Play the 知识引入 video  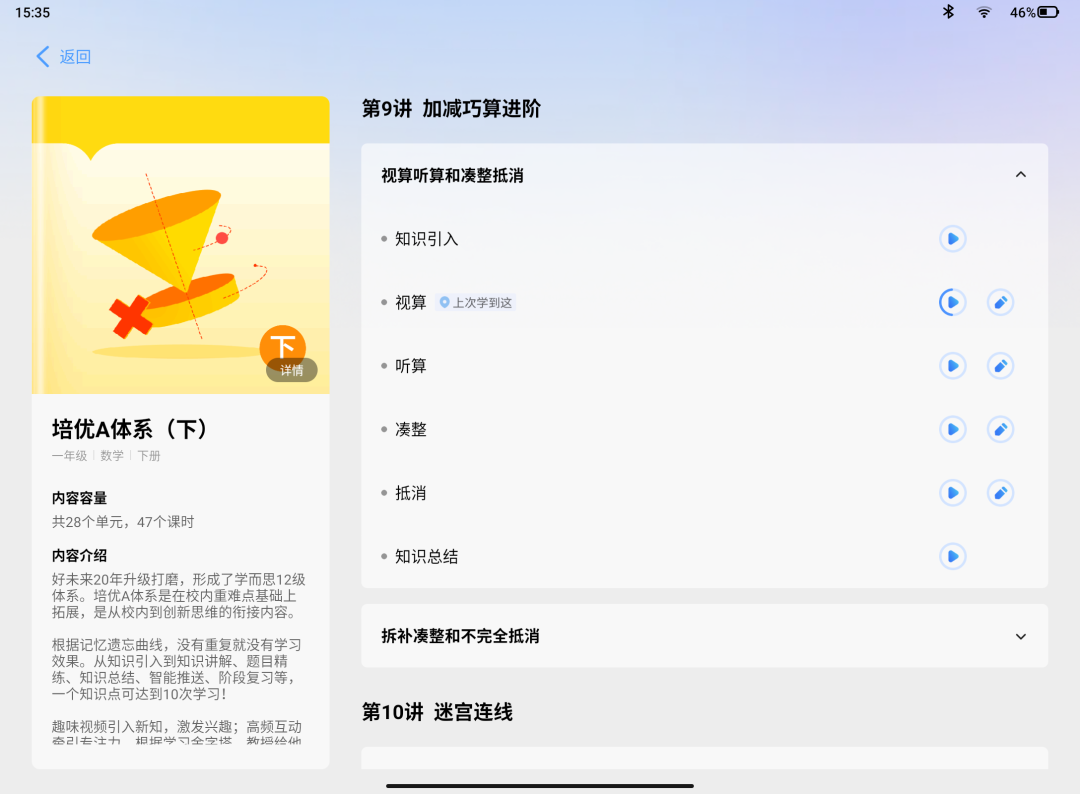pyautogui.click(x=953, y=239)
